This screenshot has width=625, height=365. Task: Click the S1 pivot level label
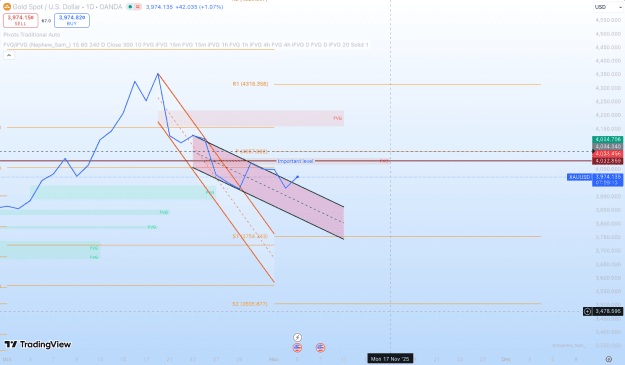[x=250, y=236]
